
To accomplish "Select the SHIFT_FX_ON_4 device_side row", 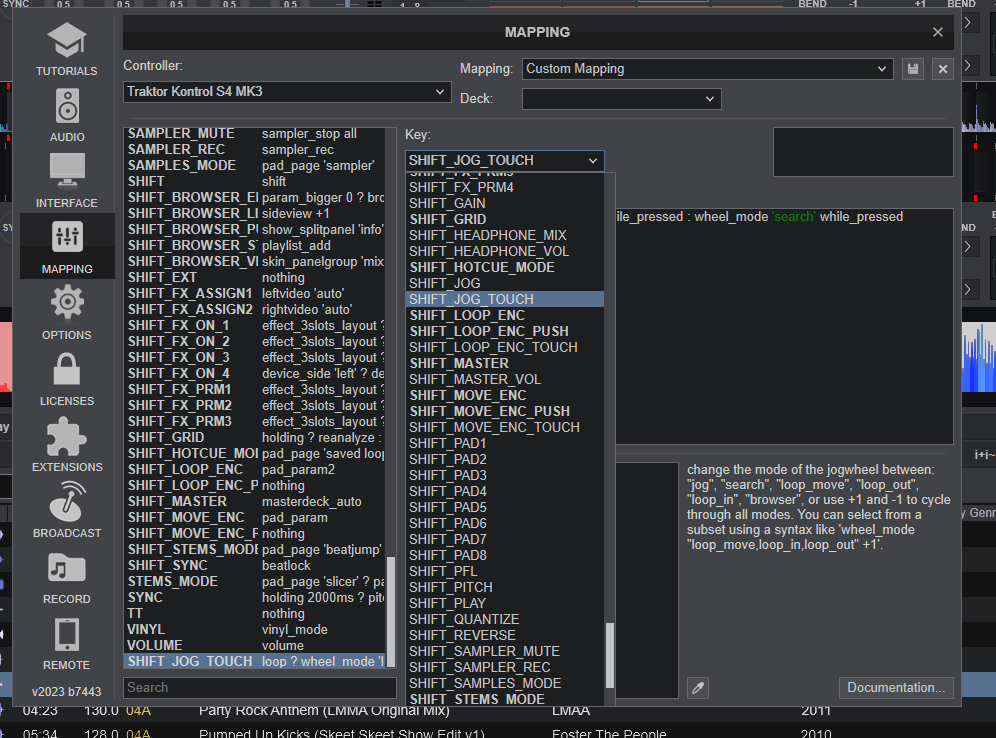I will point(255,373).
